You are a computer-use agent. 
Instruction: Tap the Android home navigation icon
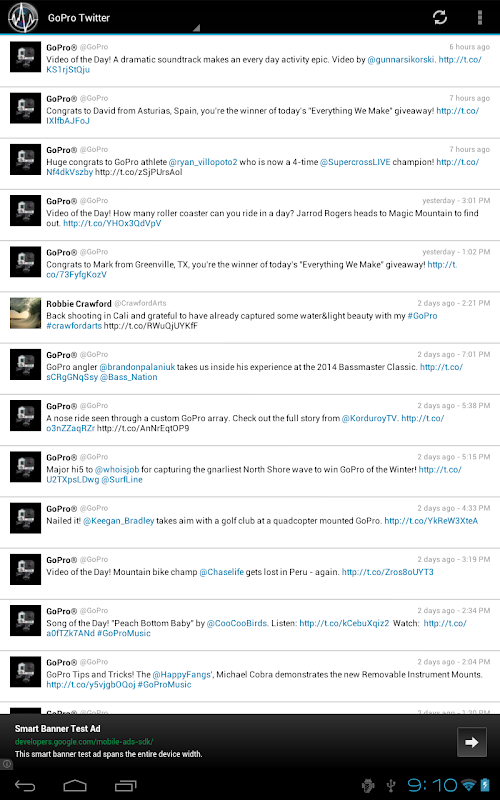[75, 786]
